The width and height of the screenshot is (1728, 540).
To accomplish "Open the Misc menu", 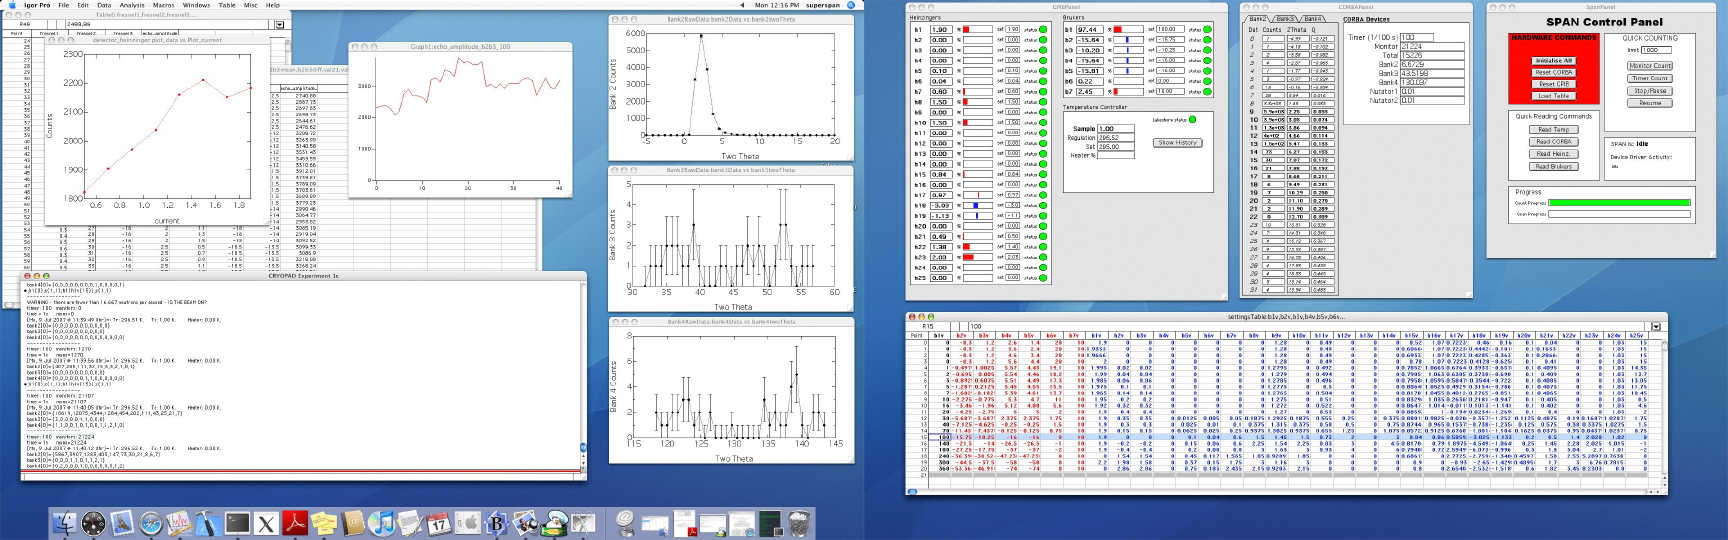I will [x=250, y=5].
